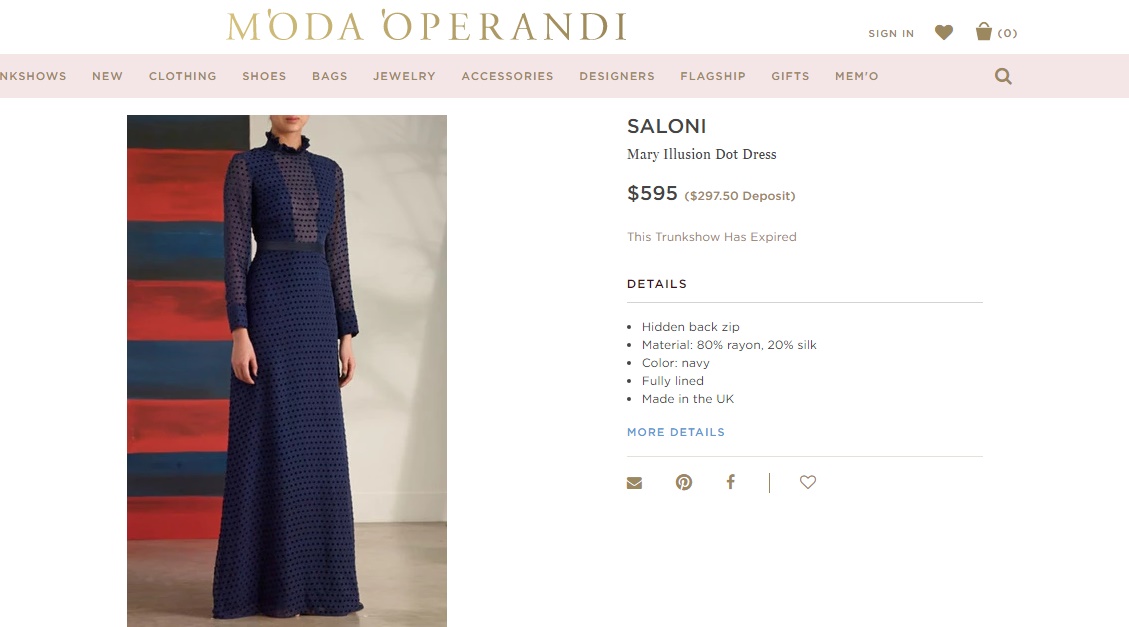Share product via email envelope icon
This screenshot has height=627, width=1129.
point(634,483)
